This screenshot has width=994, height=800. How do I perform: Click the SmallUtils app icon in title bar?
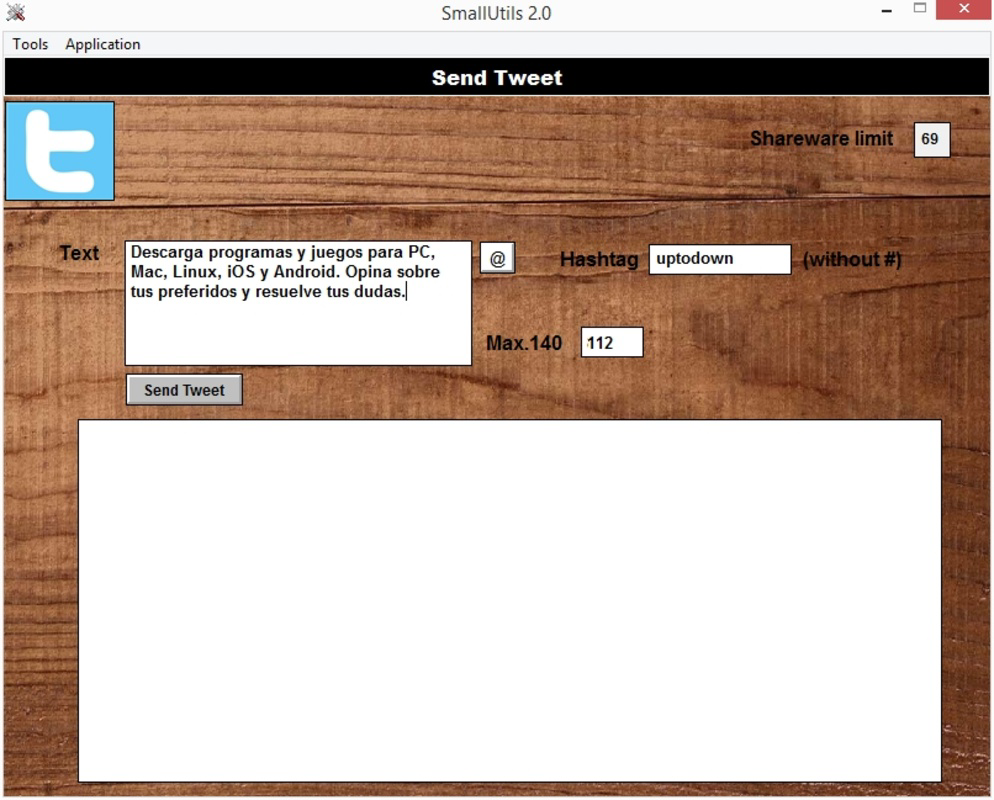tap(16, 13)
